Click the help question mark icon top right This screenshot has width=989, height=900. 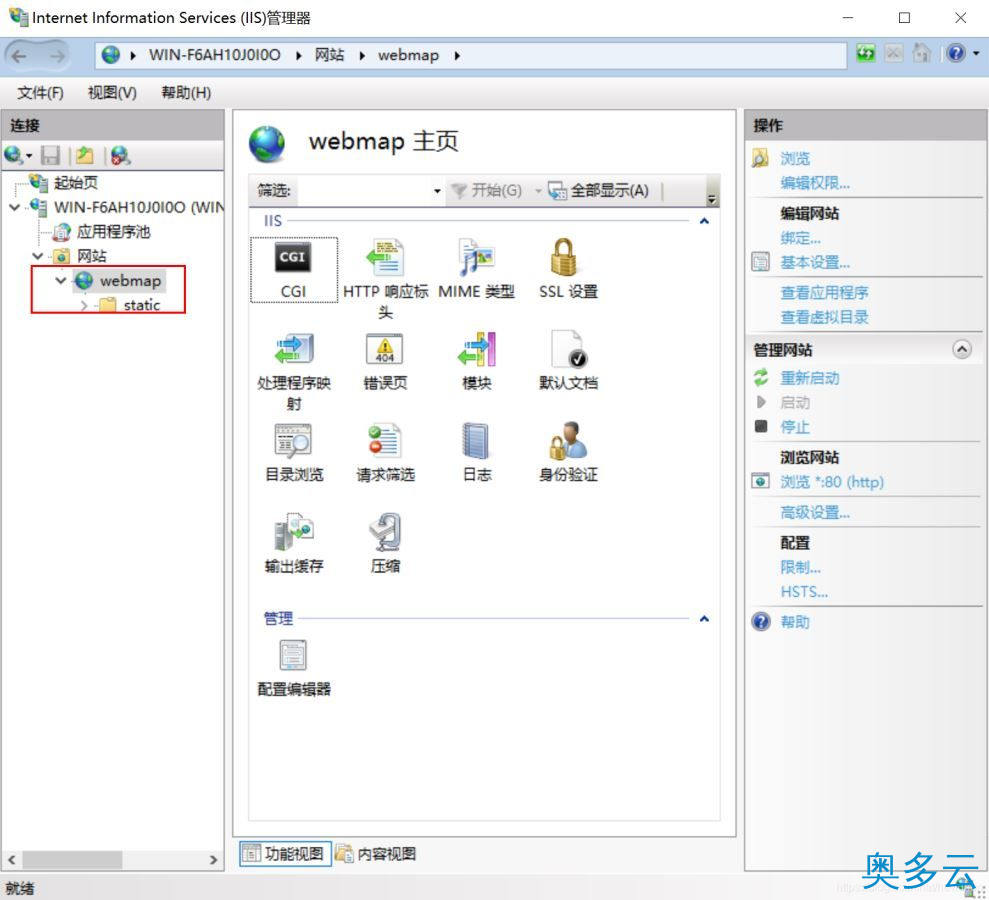point(956,53)
